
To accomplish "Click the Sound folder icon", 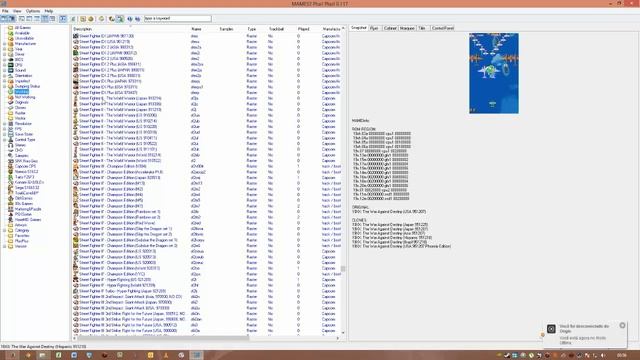I will (11, 70).
